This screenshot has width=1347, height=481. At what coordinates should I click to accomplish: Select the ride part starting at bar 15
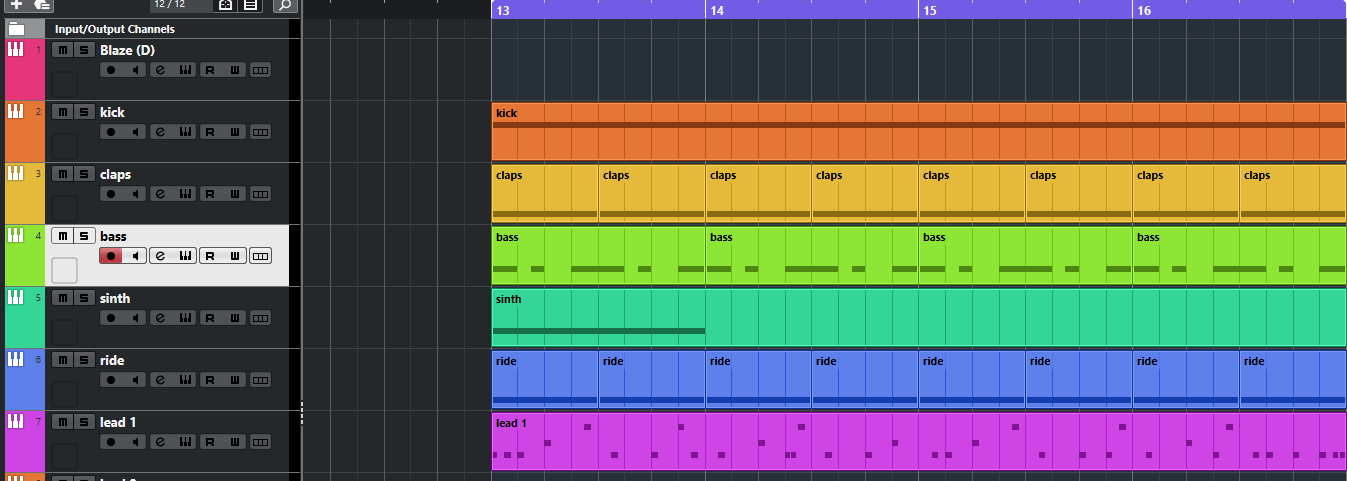point(972,380)
